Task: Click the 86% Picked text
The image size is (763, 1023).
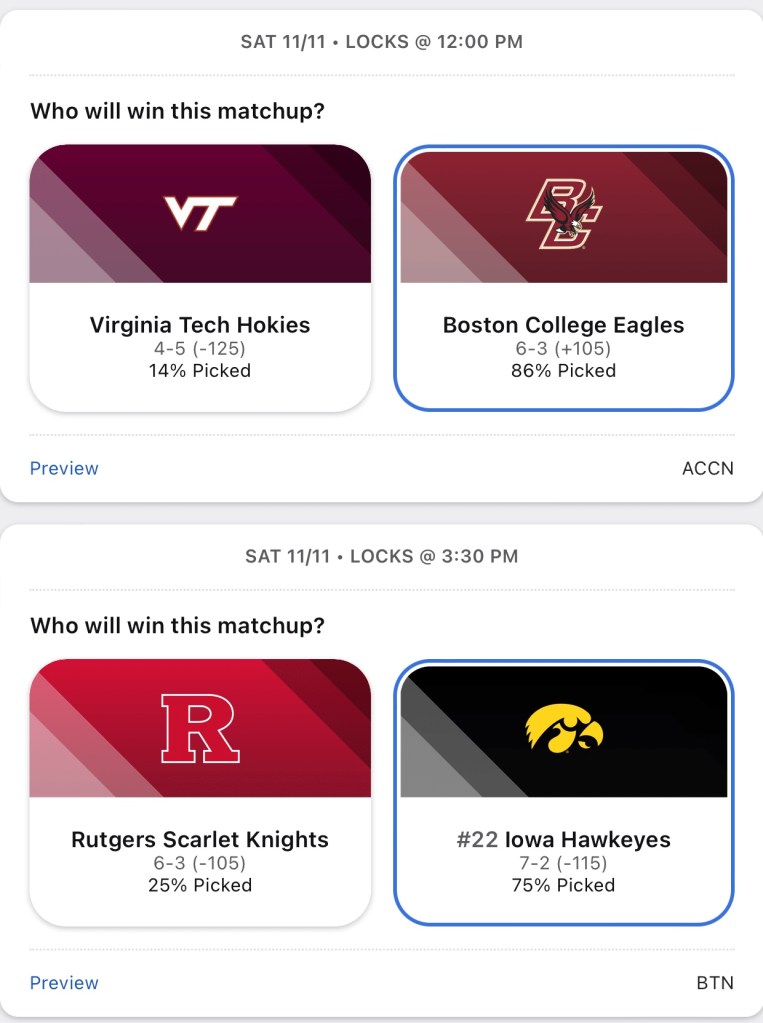Action: point(563,371)
